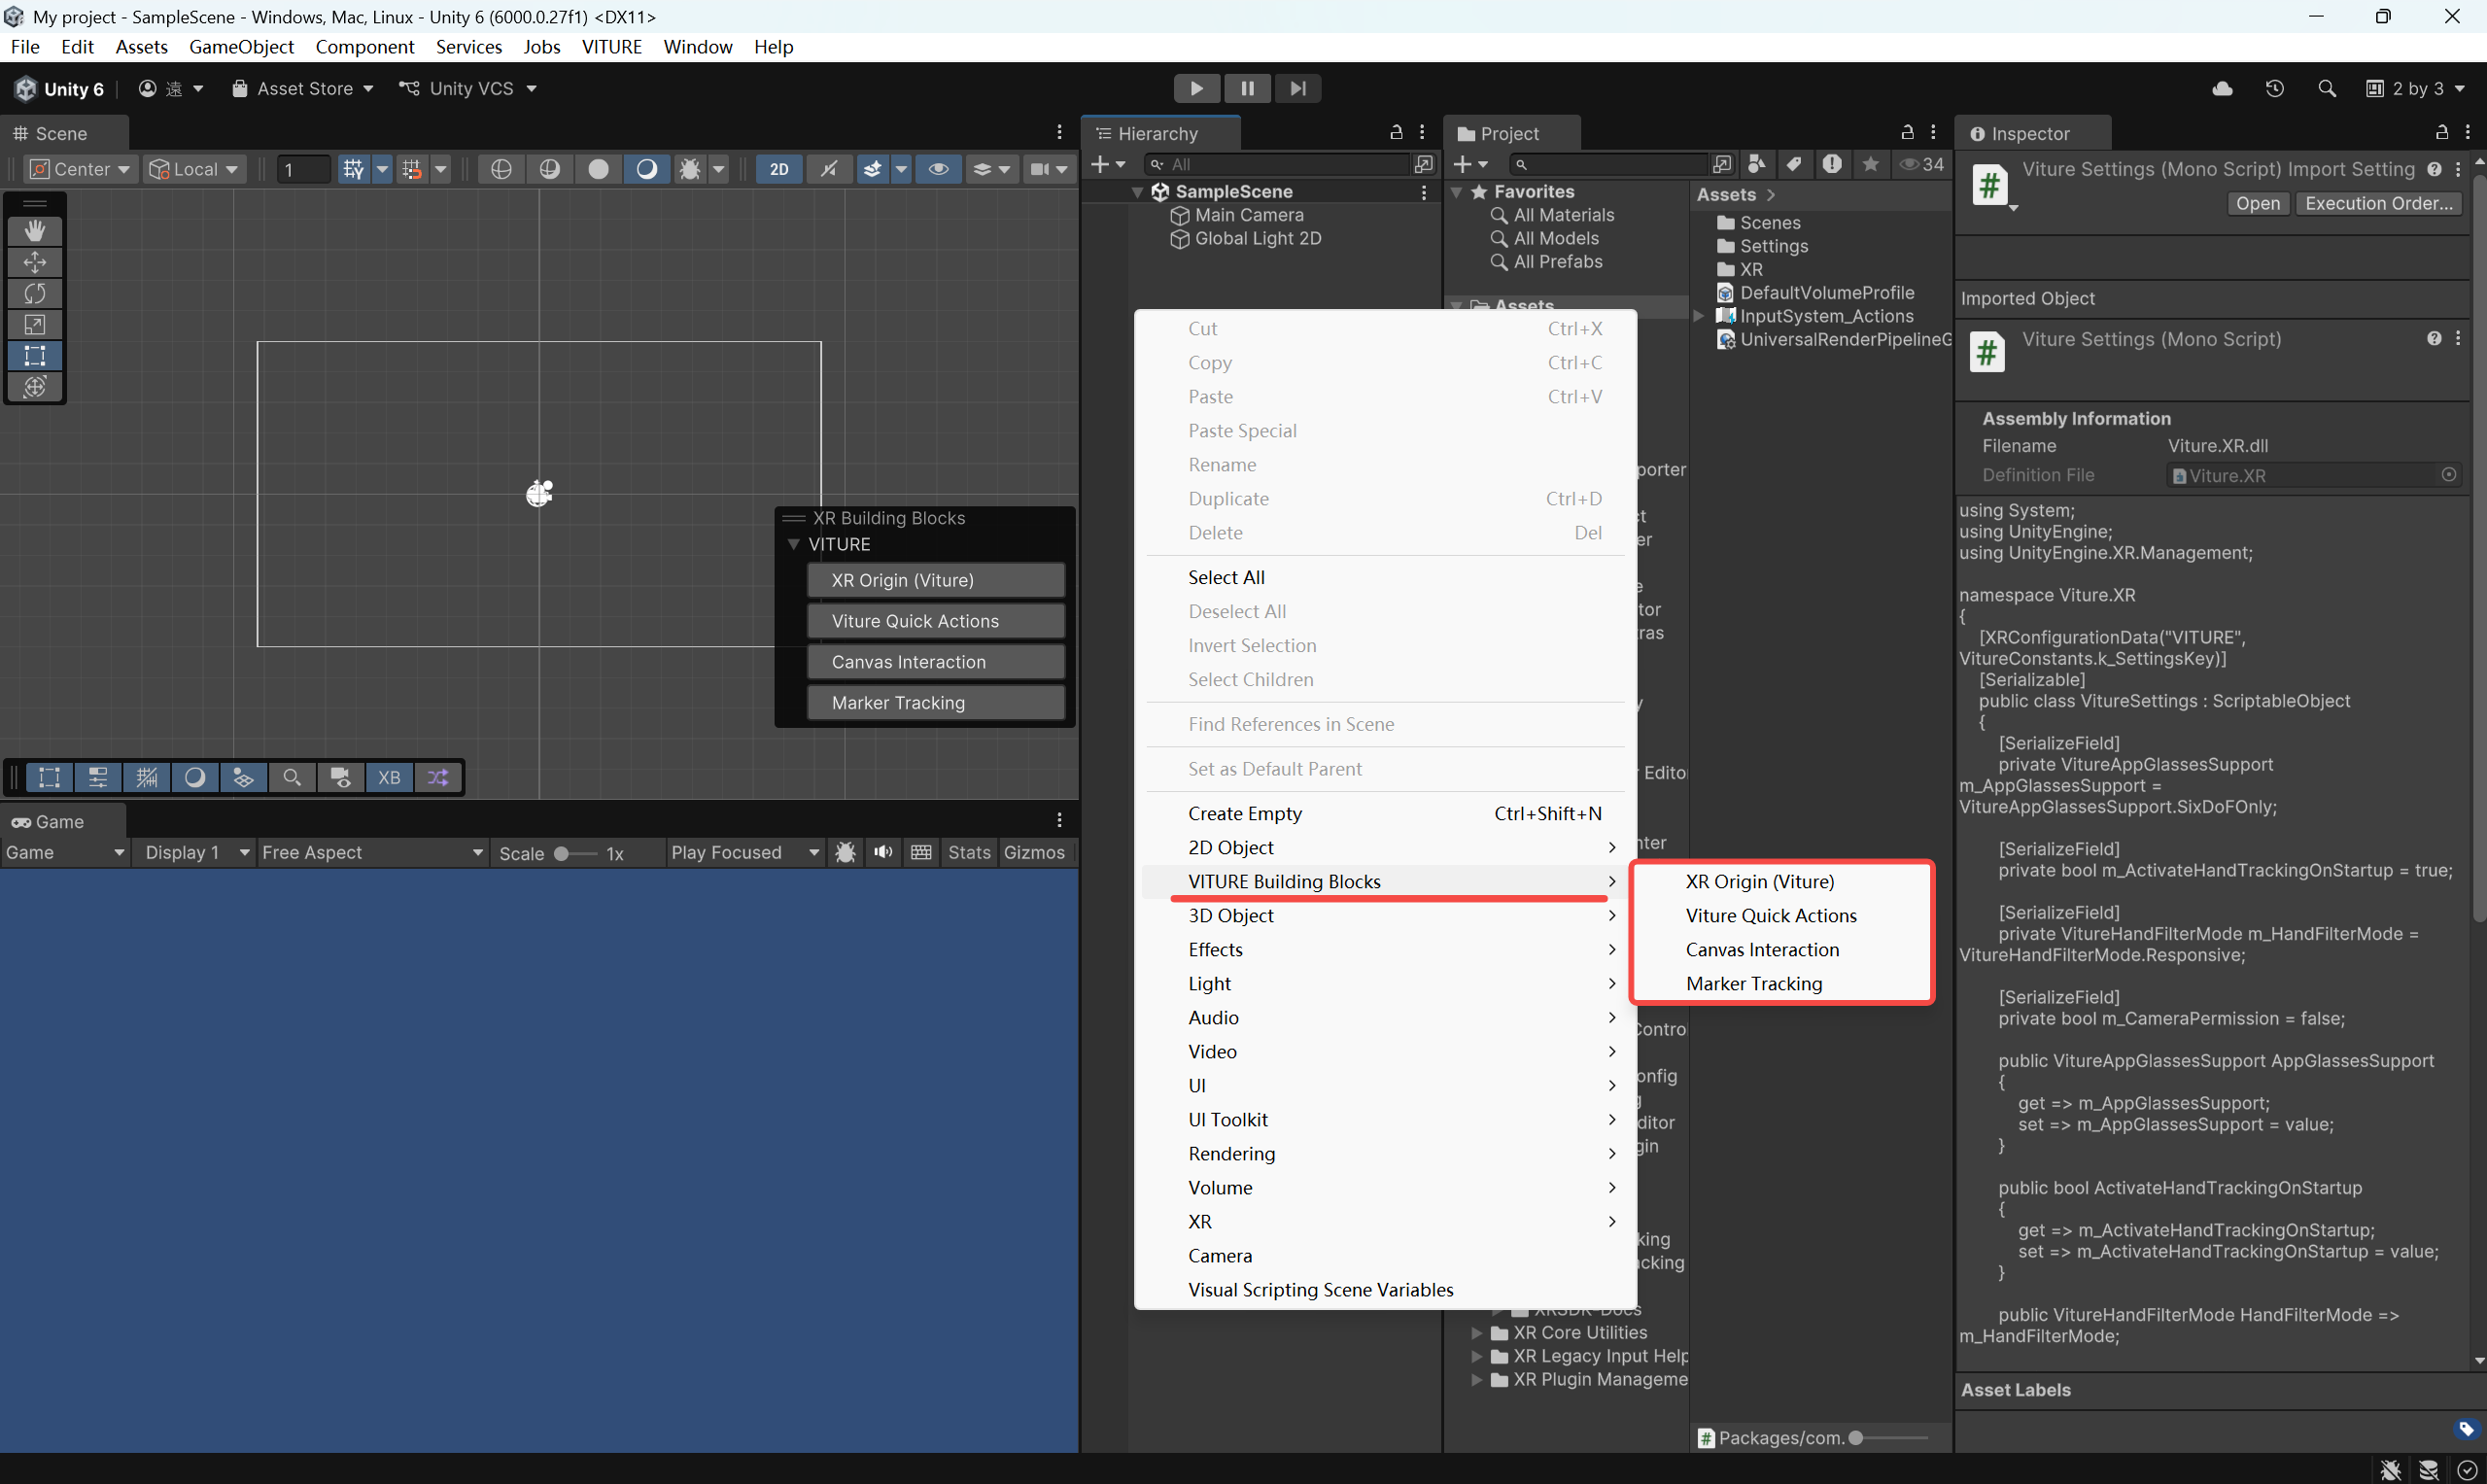Click the Step frame button
Image resolution: width=2487 pixels, height=1484 pixels.
pyautogui.click(x=1297, y=88)
